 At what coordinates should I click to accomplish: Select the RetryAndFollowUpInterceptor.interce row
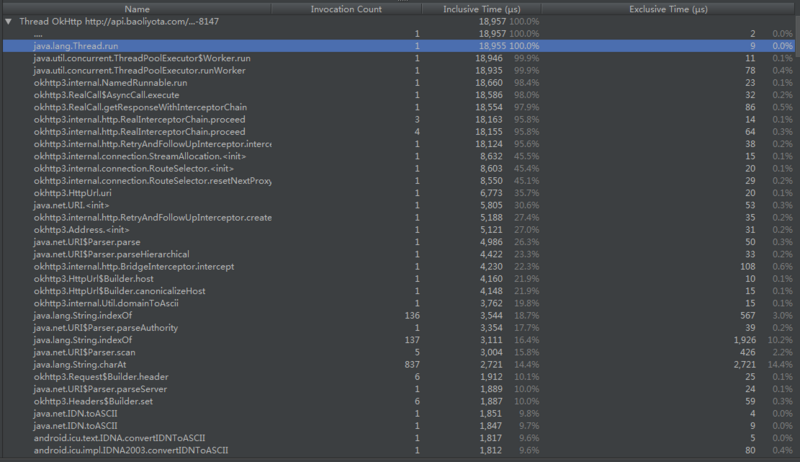click(x=398, y=144)
